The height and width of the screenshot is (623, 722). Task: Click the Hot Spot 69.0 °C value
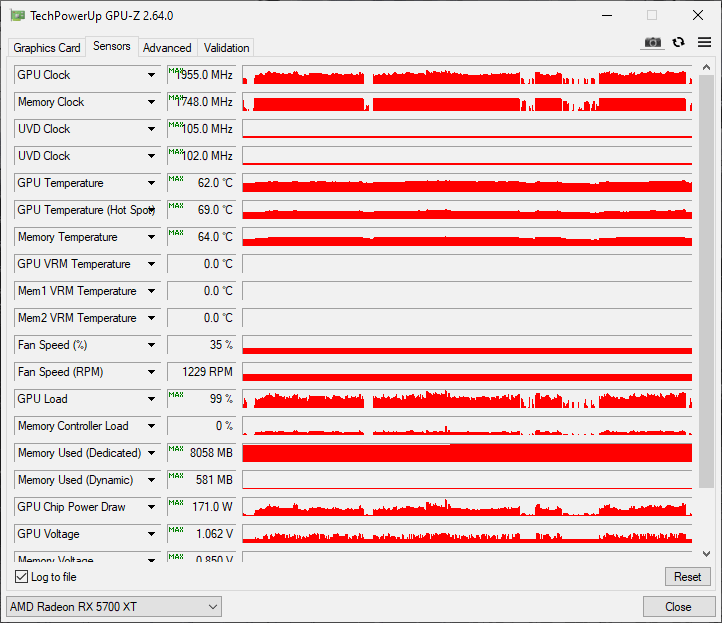202,210
